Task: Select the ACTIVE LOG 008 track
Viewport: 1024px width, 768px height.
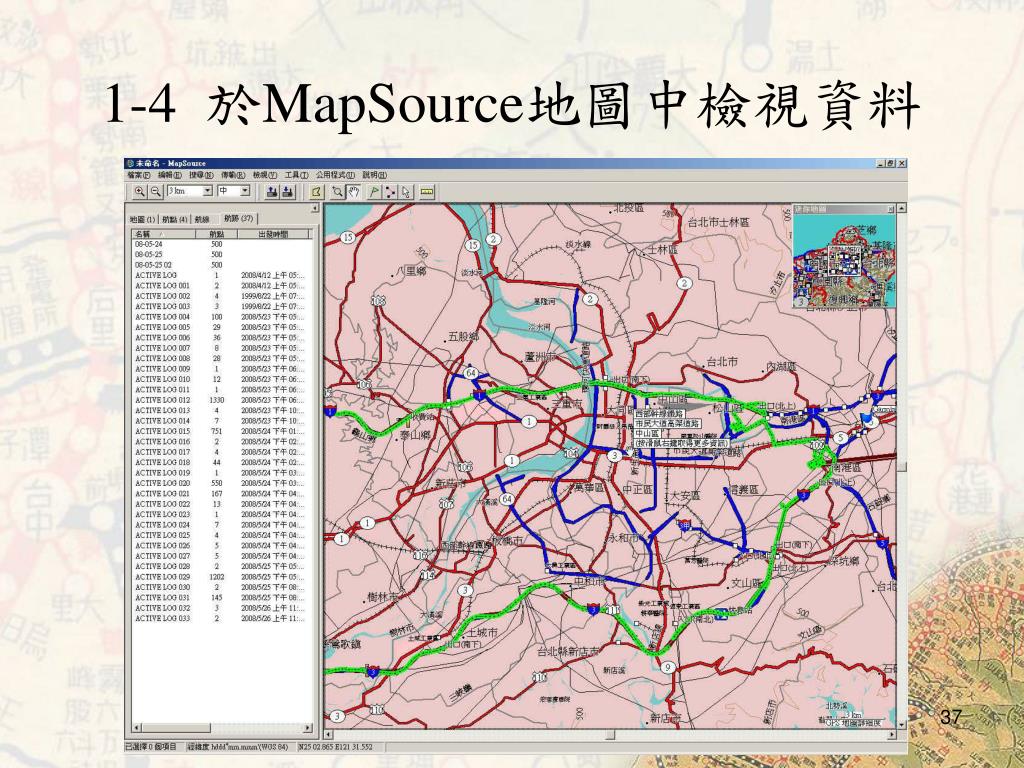Action: tap(221, 359)
